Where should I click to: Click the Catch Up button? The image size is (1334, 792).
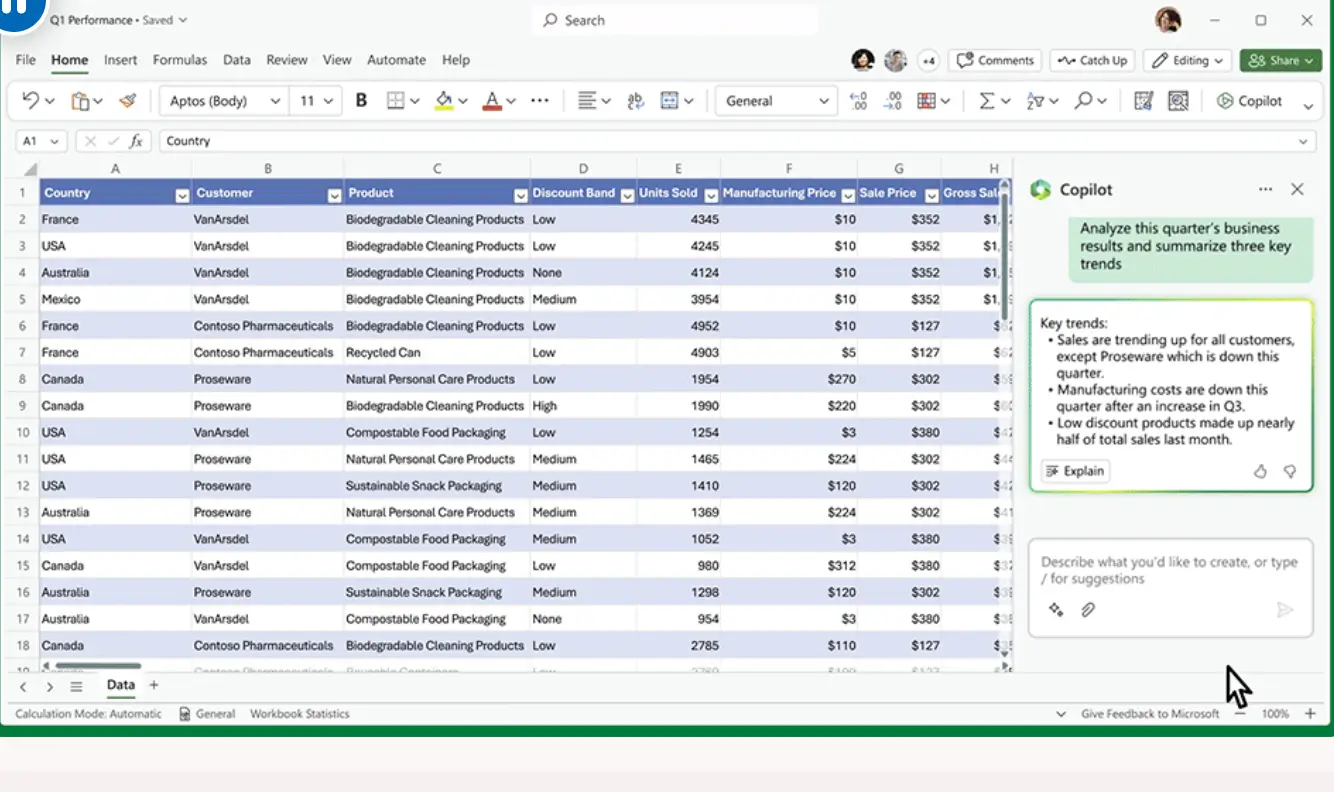point(1093,61)
